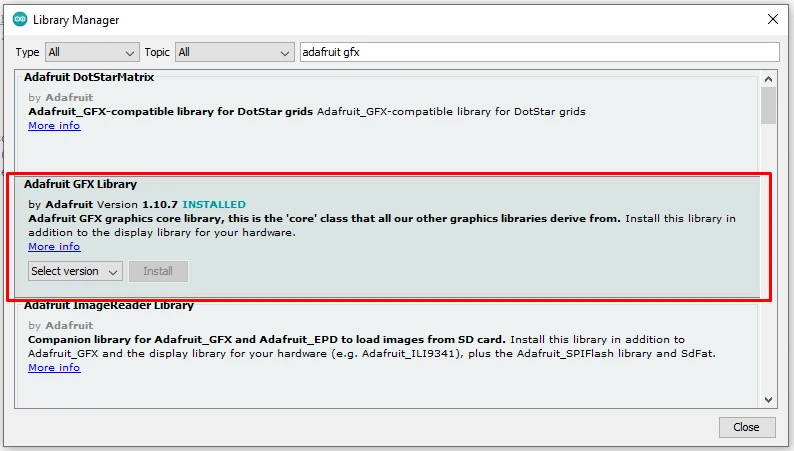Click 'Companion library for Adafruit_GFX' description

coord(267,340)
